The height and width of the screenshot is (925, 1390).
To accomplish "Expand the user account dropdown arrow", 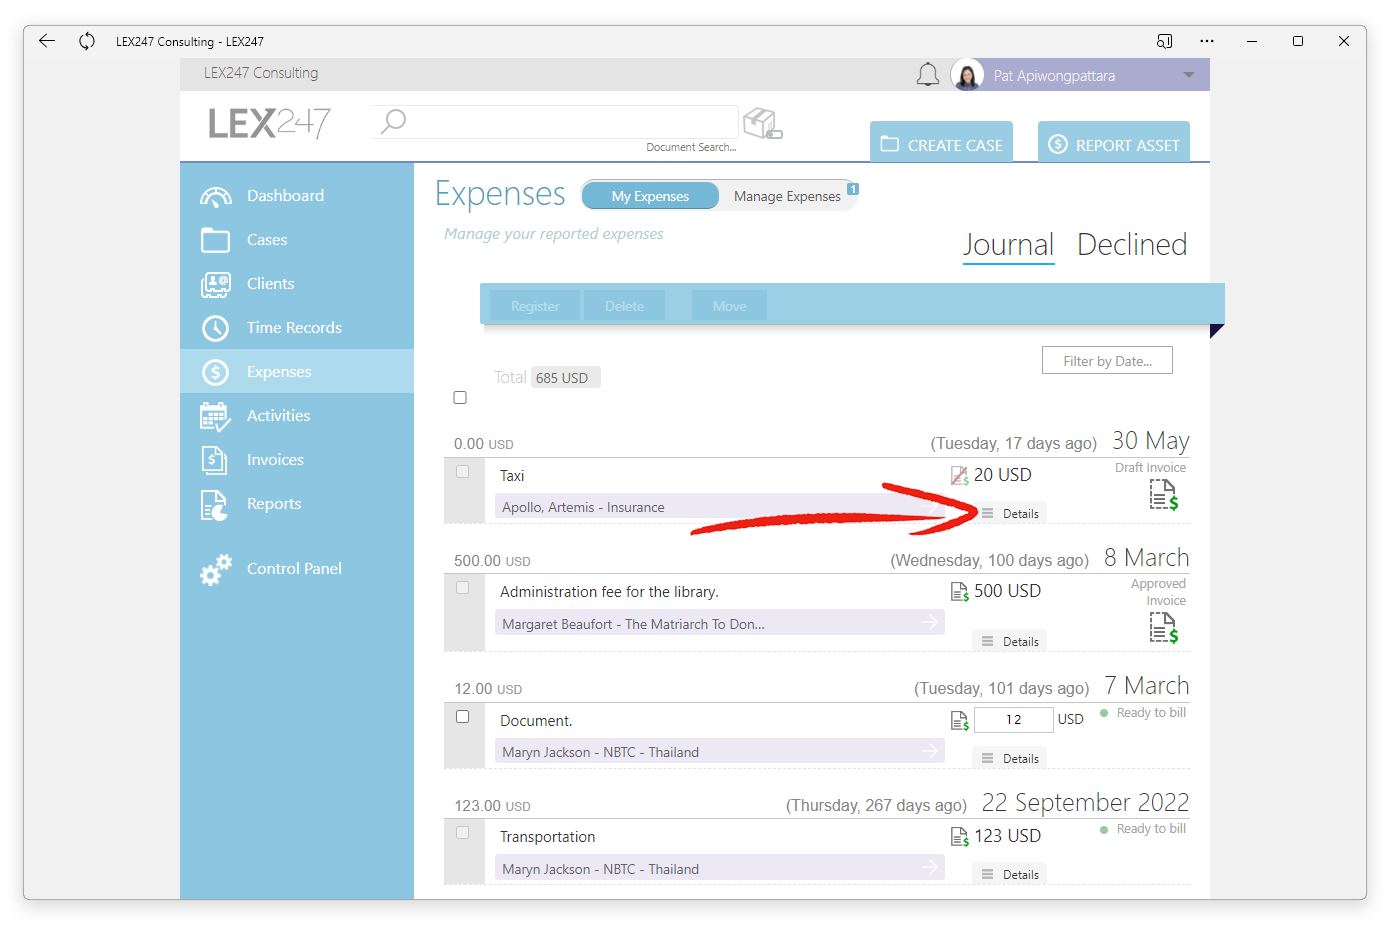I will coord(1188,75).
